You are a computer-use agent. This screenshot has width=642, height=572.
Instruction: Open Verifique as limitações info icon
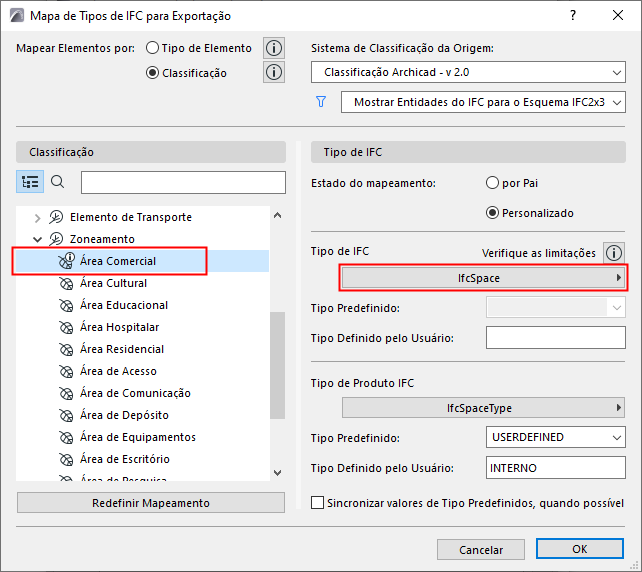point(615,252)
